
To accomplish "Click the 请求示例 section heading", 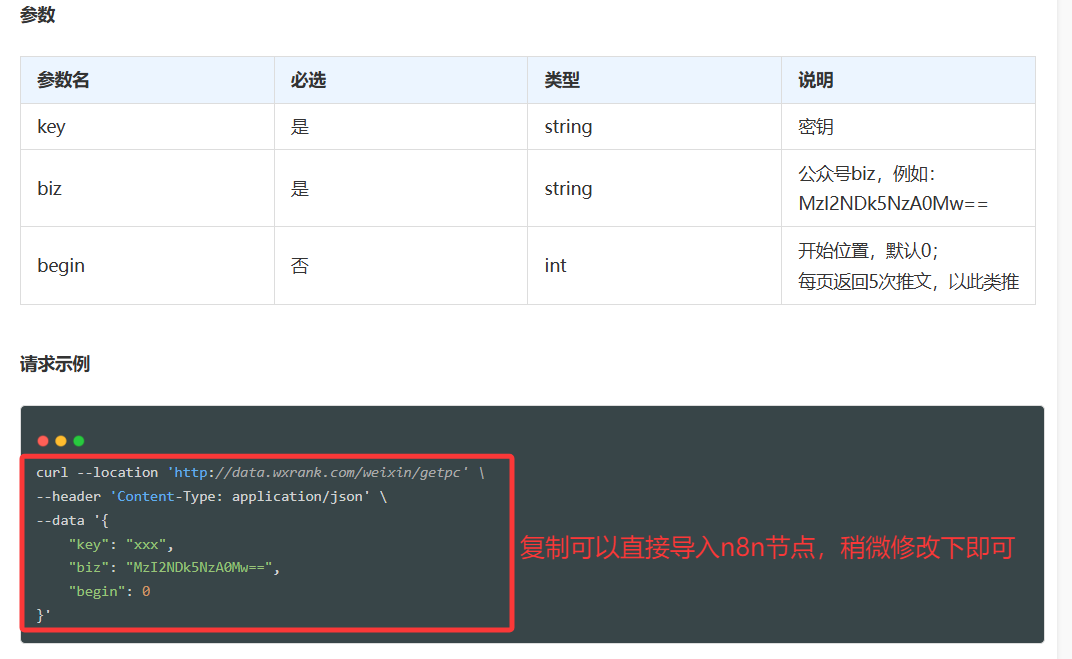I will 52,363.
